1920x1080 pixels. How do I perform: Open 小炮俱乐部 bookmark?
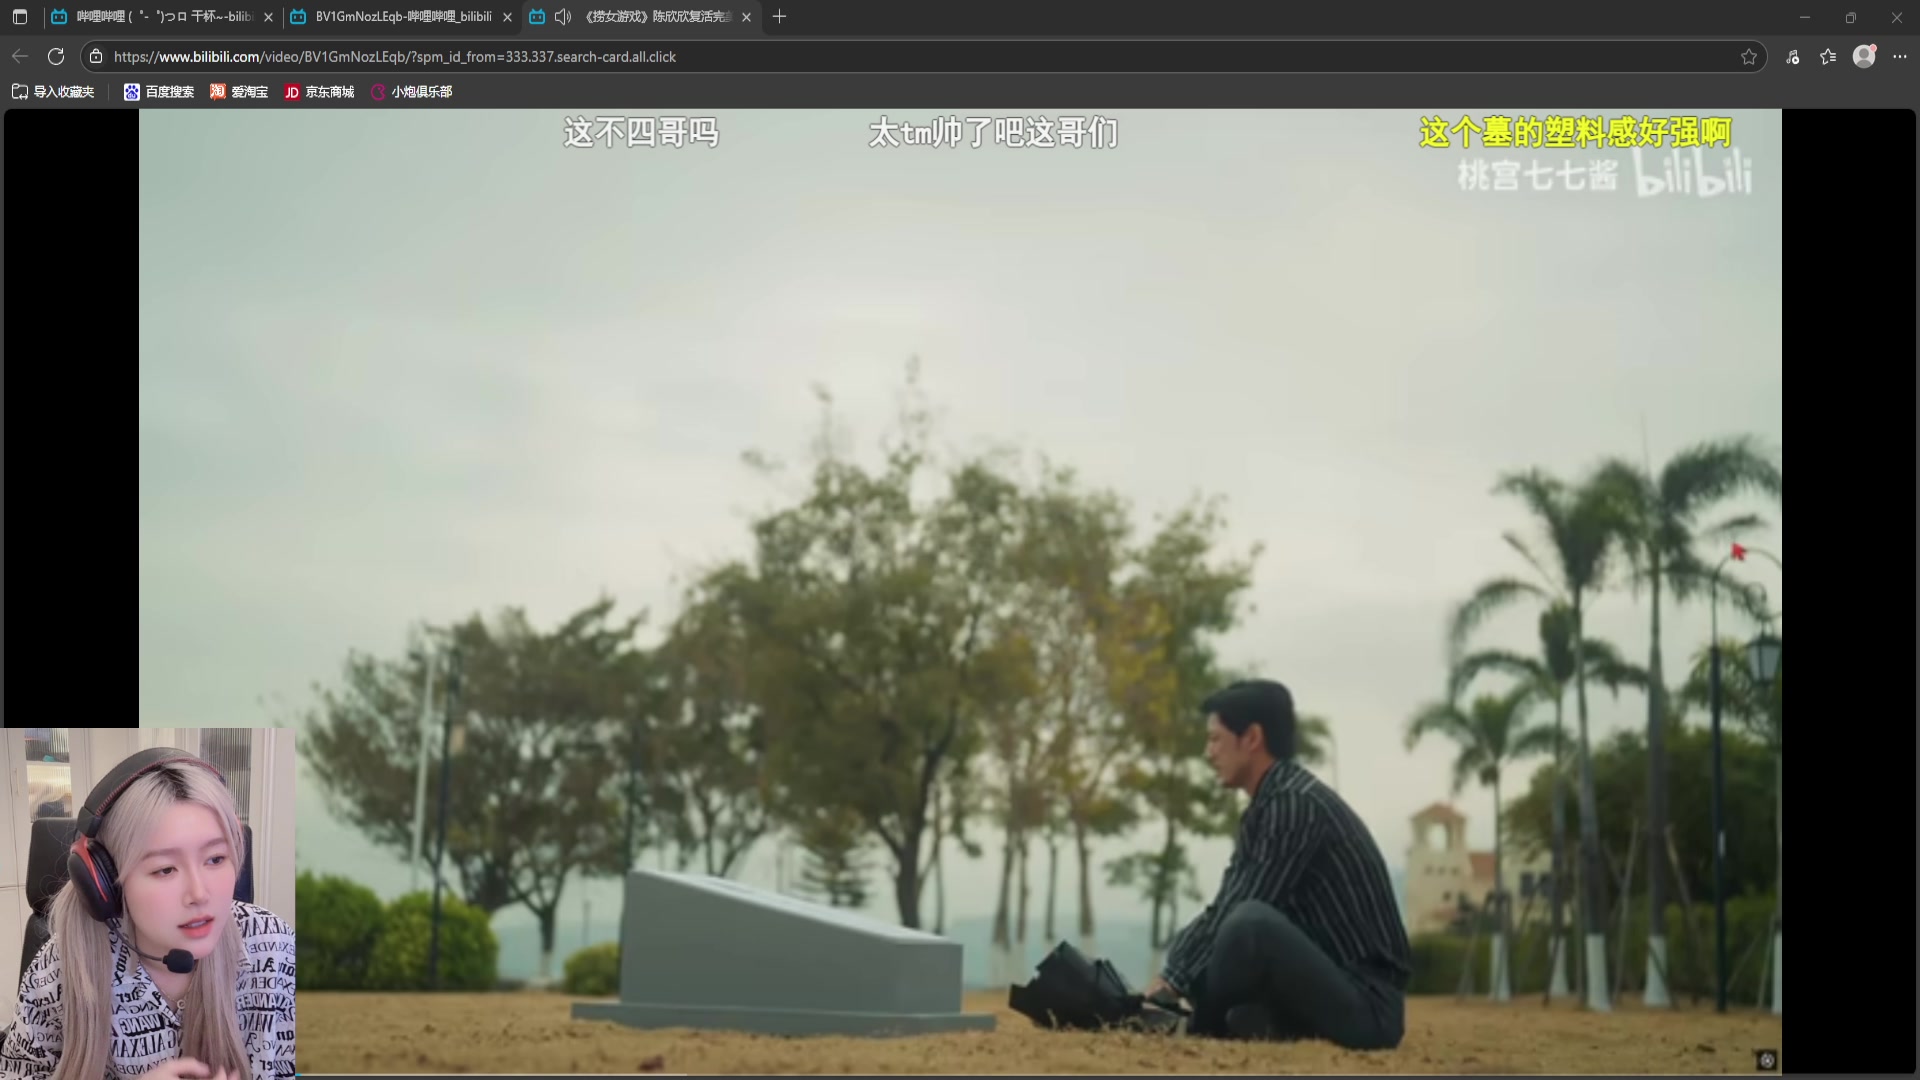tap(411, 92)
